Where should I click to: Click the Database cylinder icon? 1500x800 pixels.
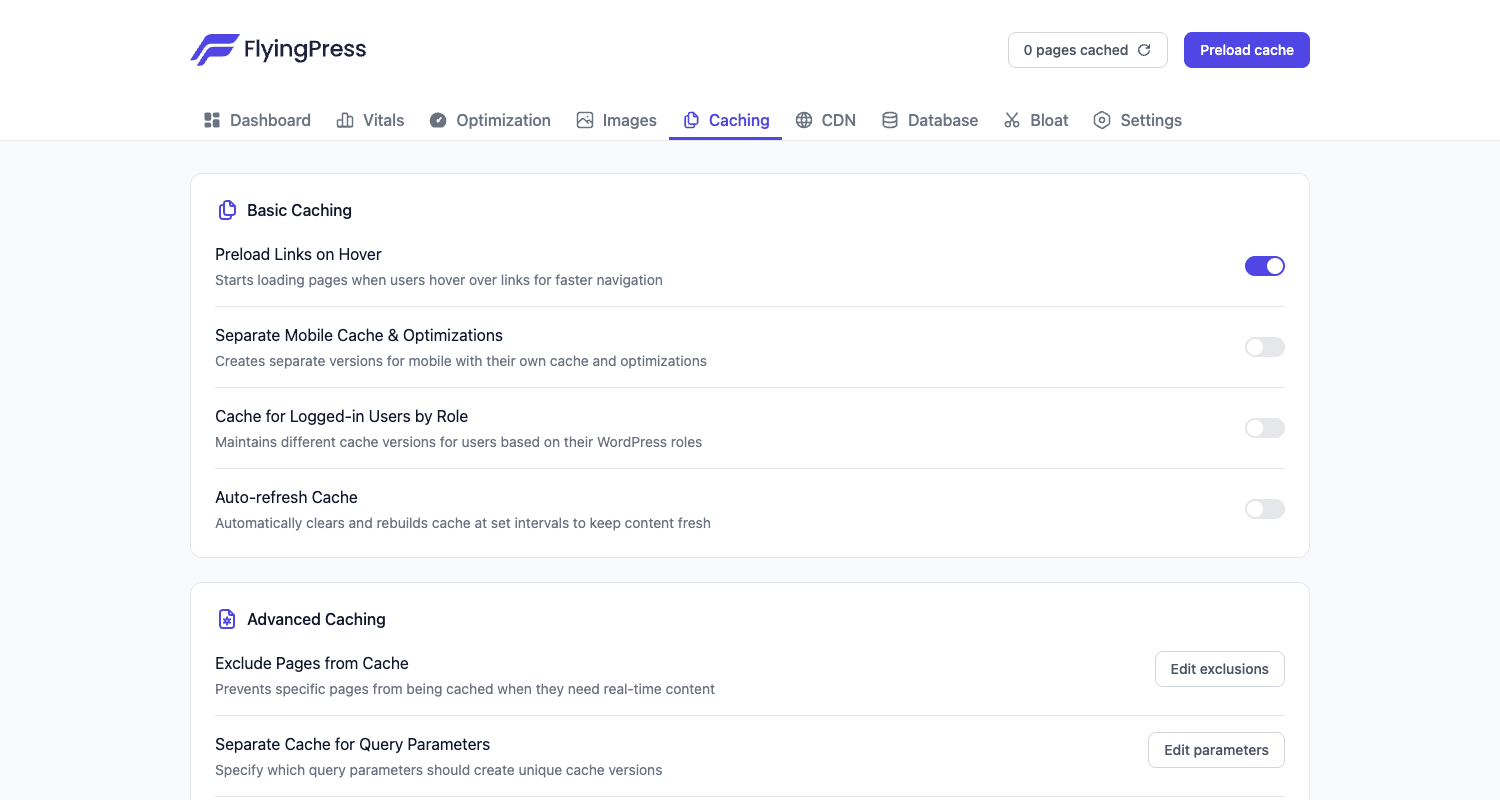point(890,120)
